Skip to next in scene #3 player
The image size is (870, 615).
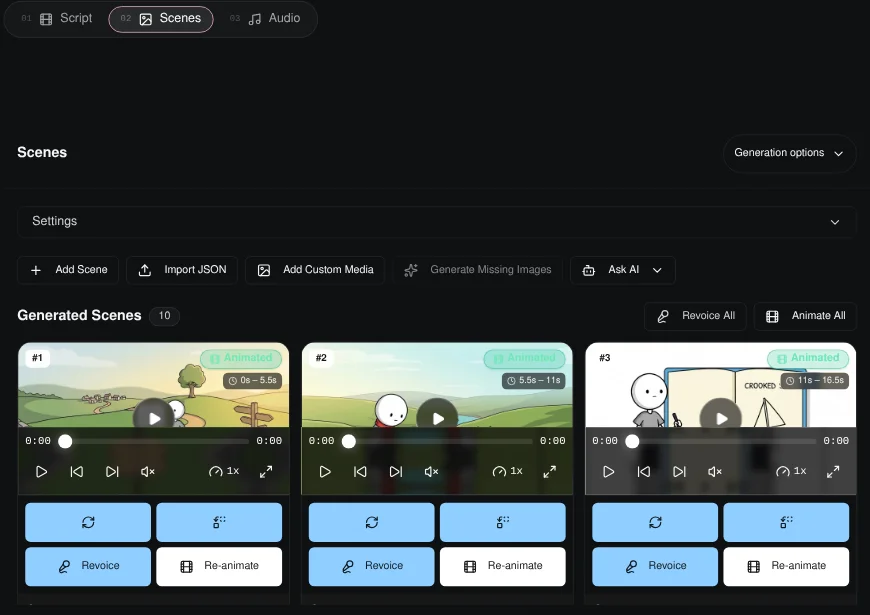point(679,472)
